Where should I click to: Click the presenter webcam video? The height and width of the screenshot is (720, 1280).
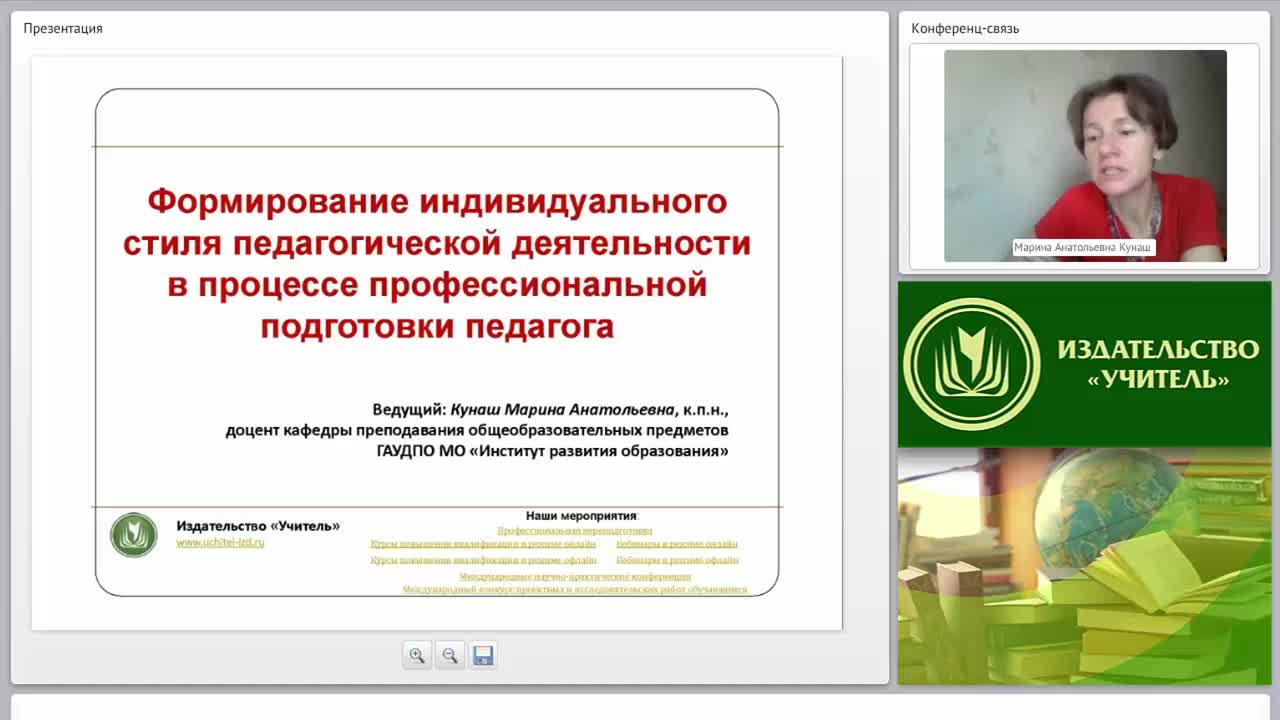[x=1085, y=156]
